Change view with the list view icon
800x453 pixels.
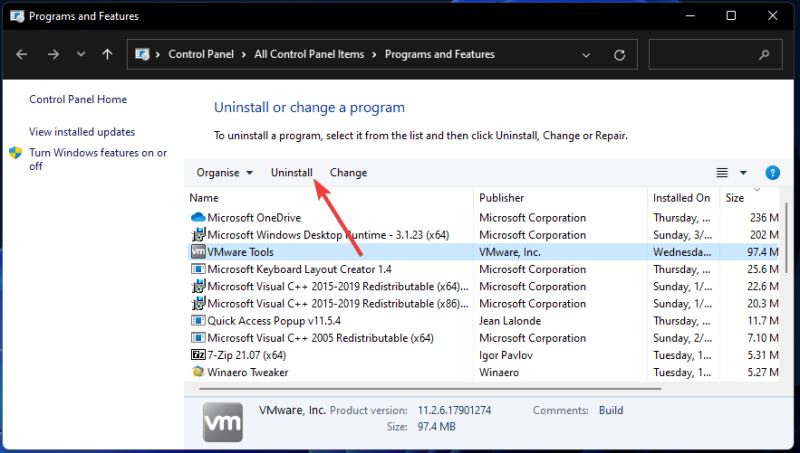[x=722, y=173]
